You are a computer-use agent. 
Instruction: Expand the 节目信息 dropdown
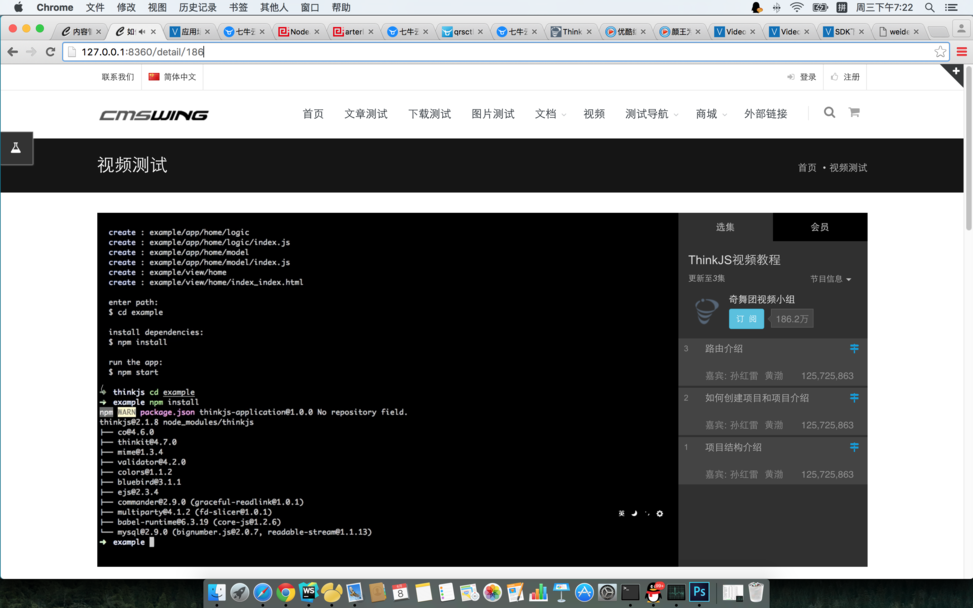tap(831, 279)
